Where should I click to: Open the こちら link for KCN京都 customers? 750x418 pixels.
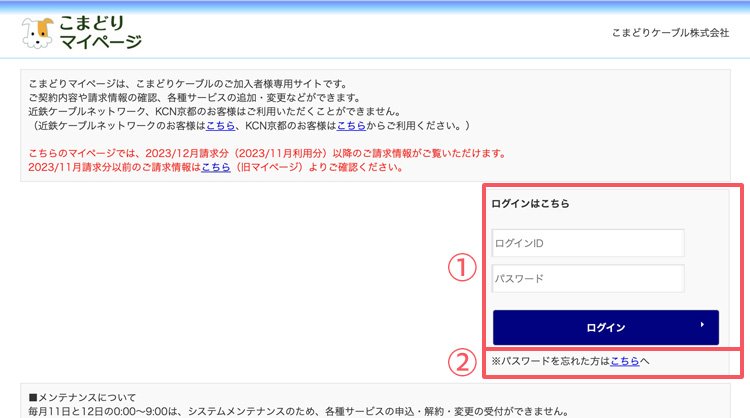[351, 126]
